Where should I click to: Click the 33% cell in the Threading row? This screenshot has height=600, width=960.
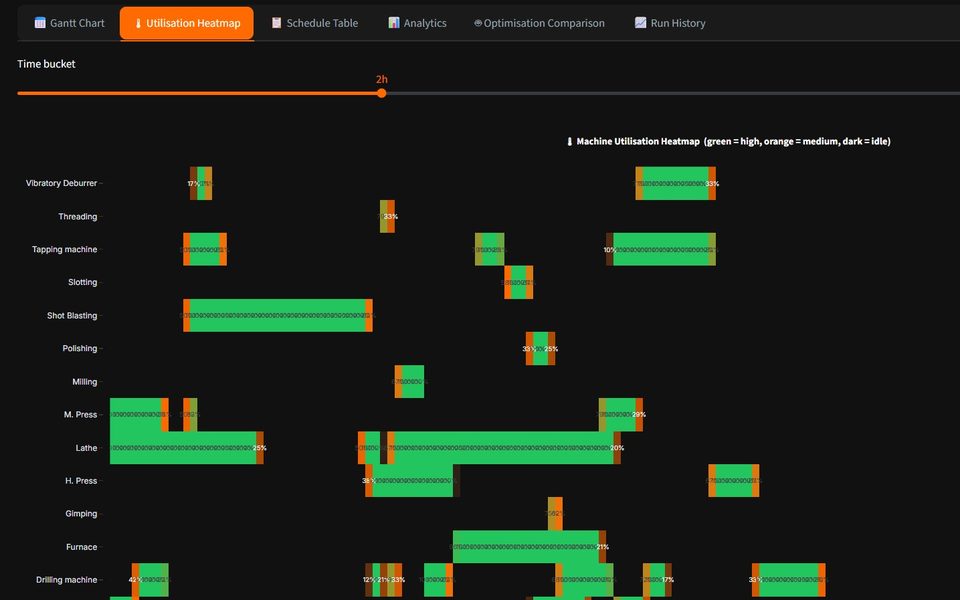tap(391, 216)
